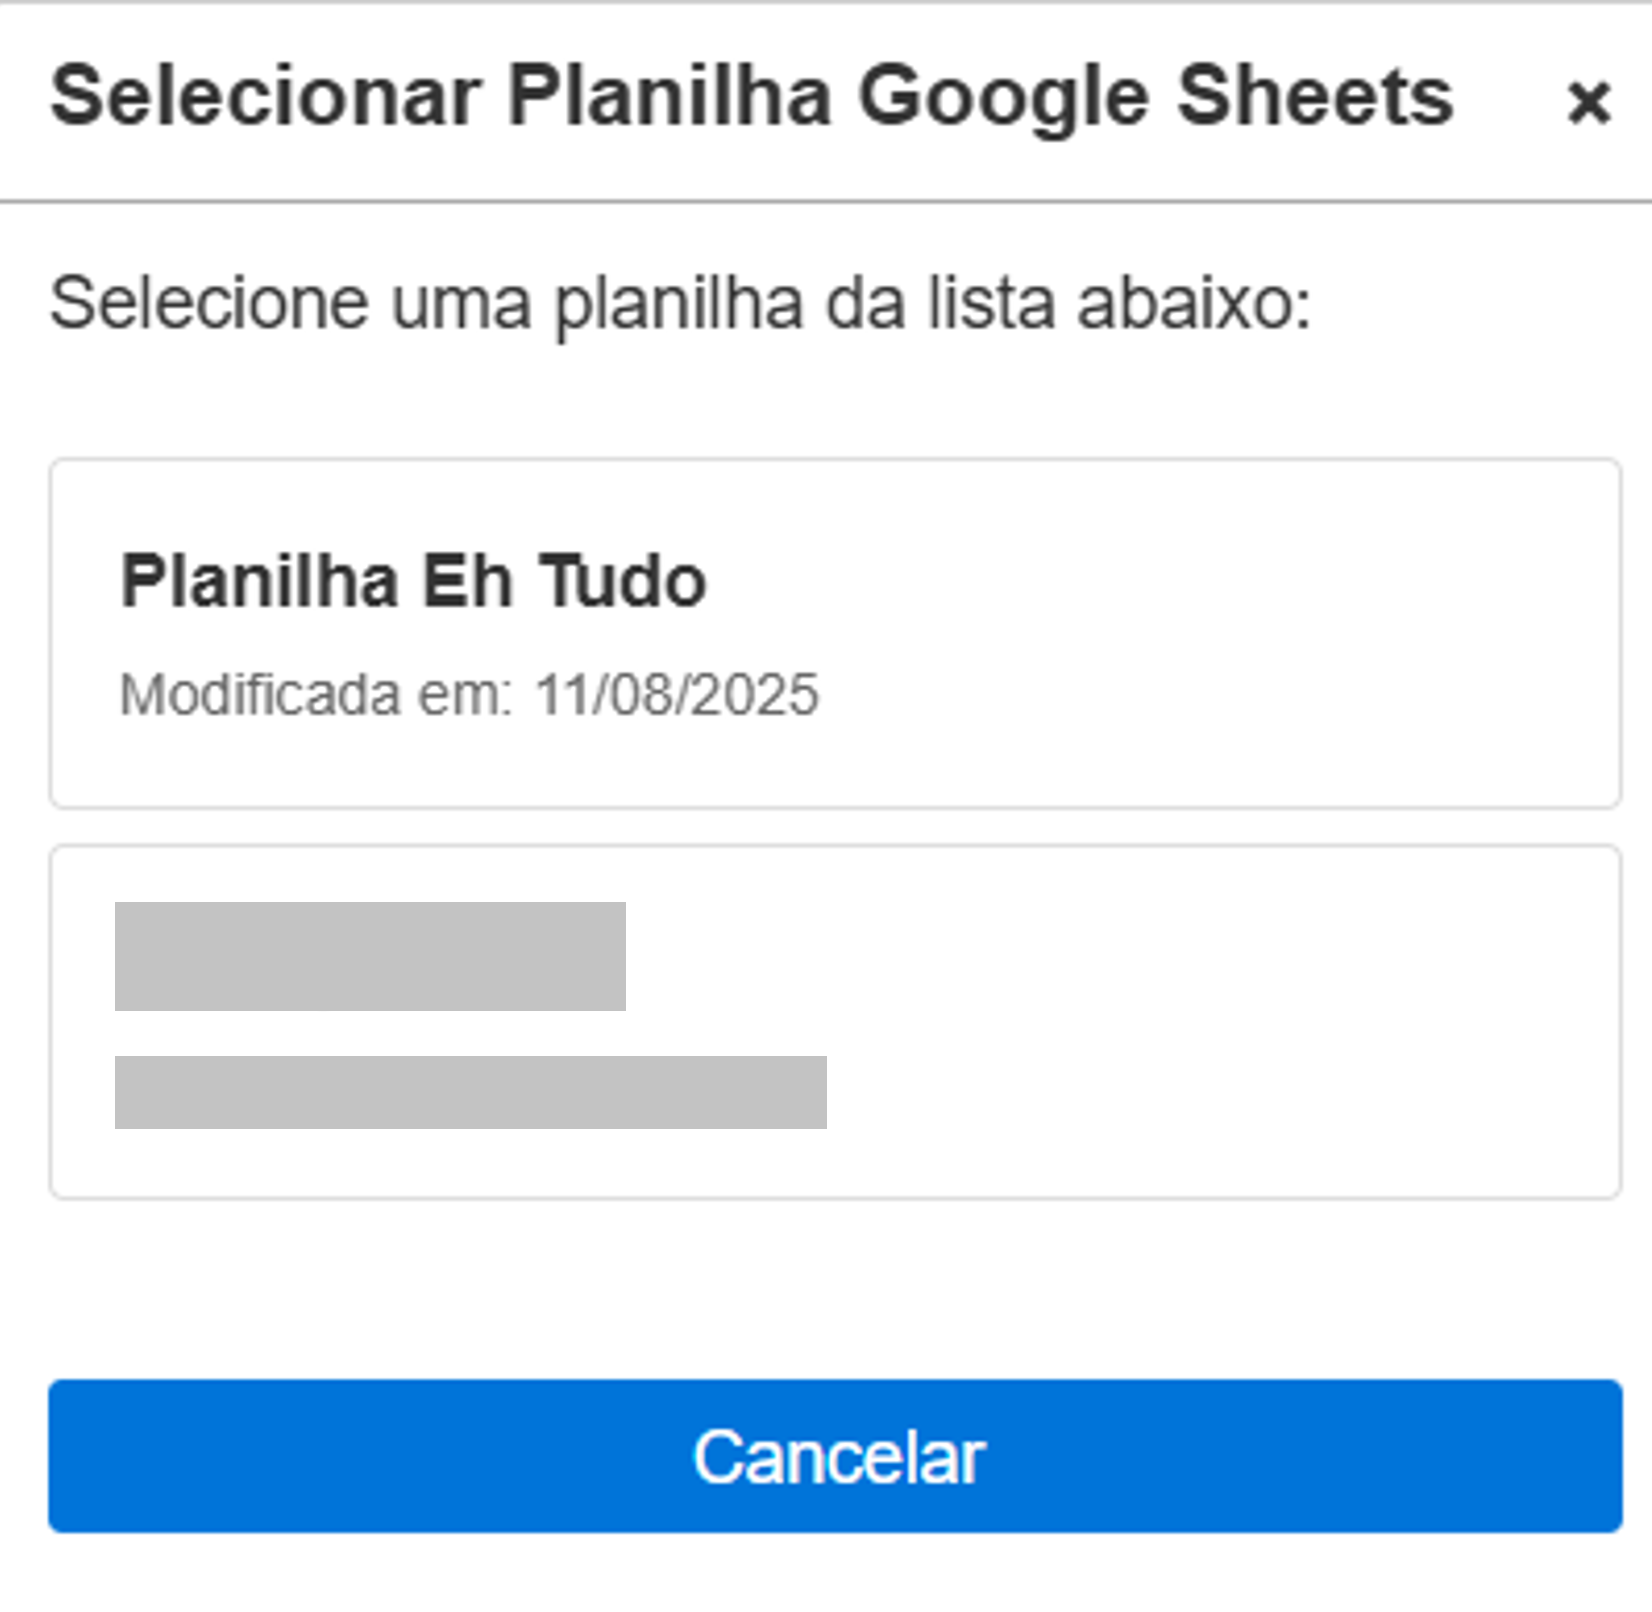The width and height of the screenshot is (1652, 1612).
Task: Click the blurred title of second spreadsheet
Action: [370, 956]
